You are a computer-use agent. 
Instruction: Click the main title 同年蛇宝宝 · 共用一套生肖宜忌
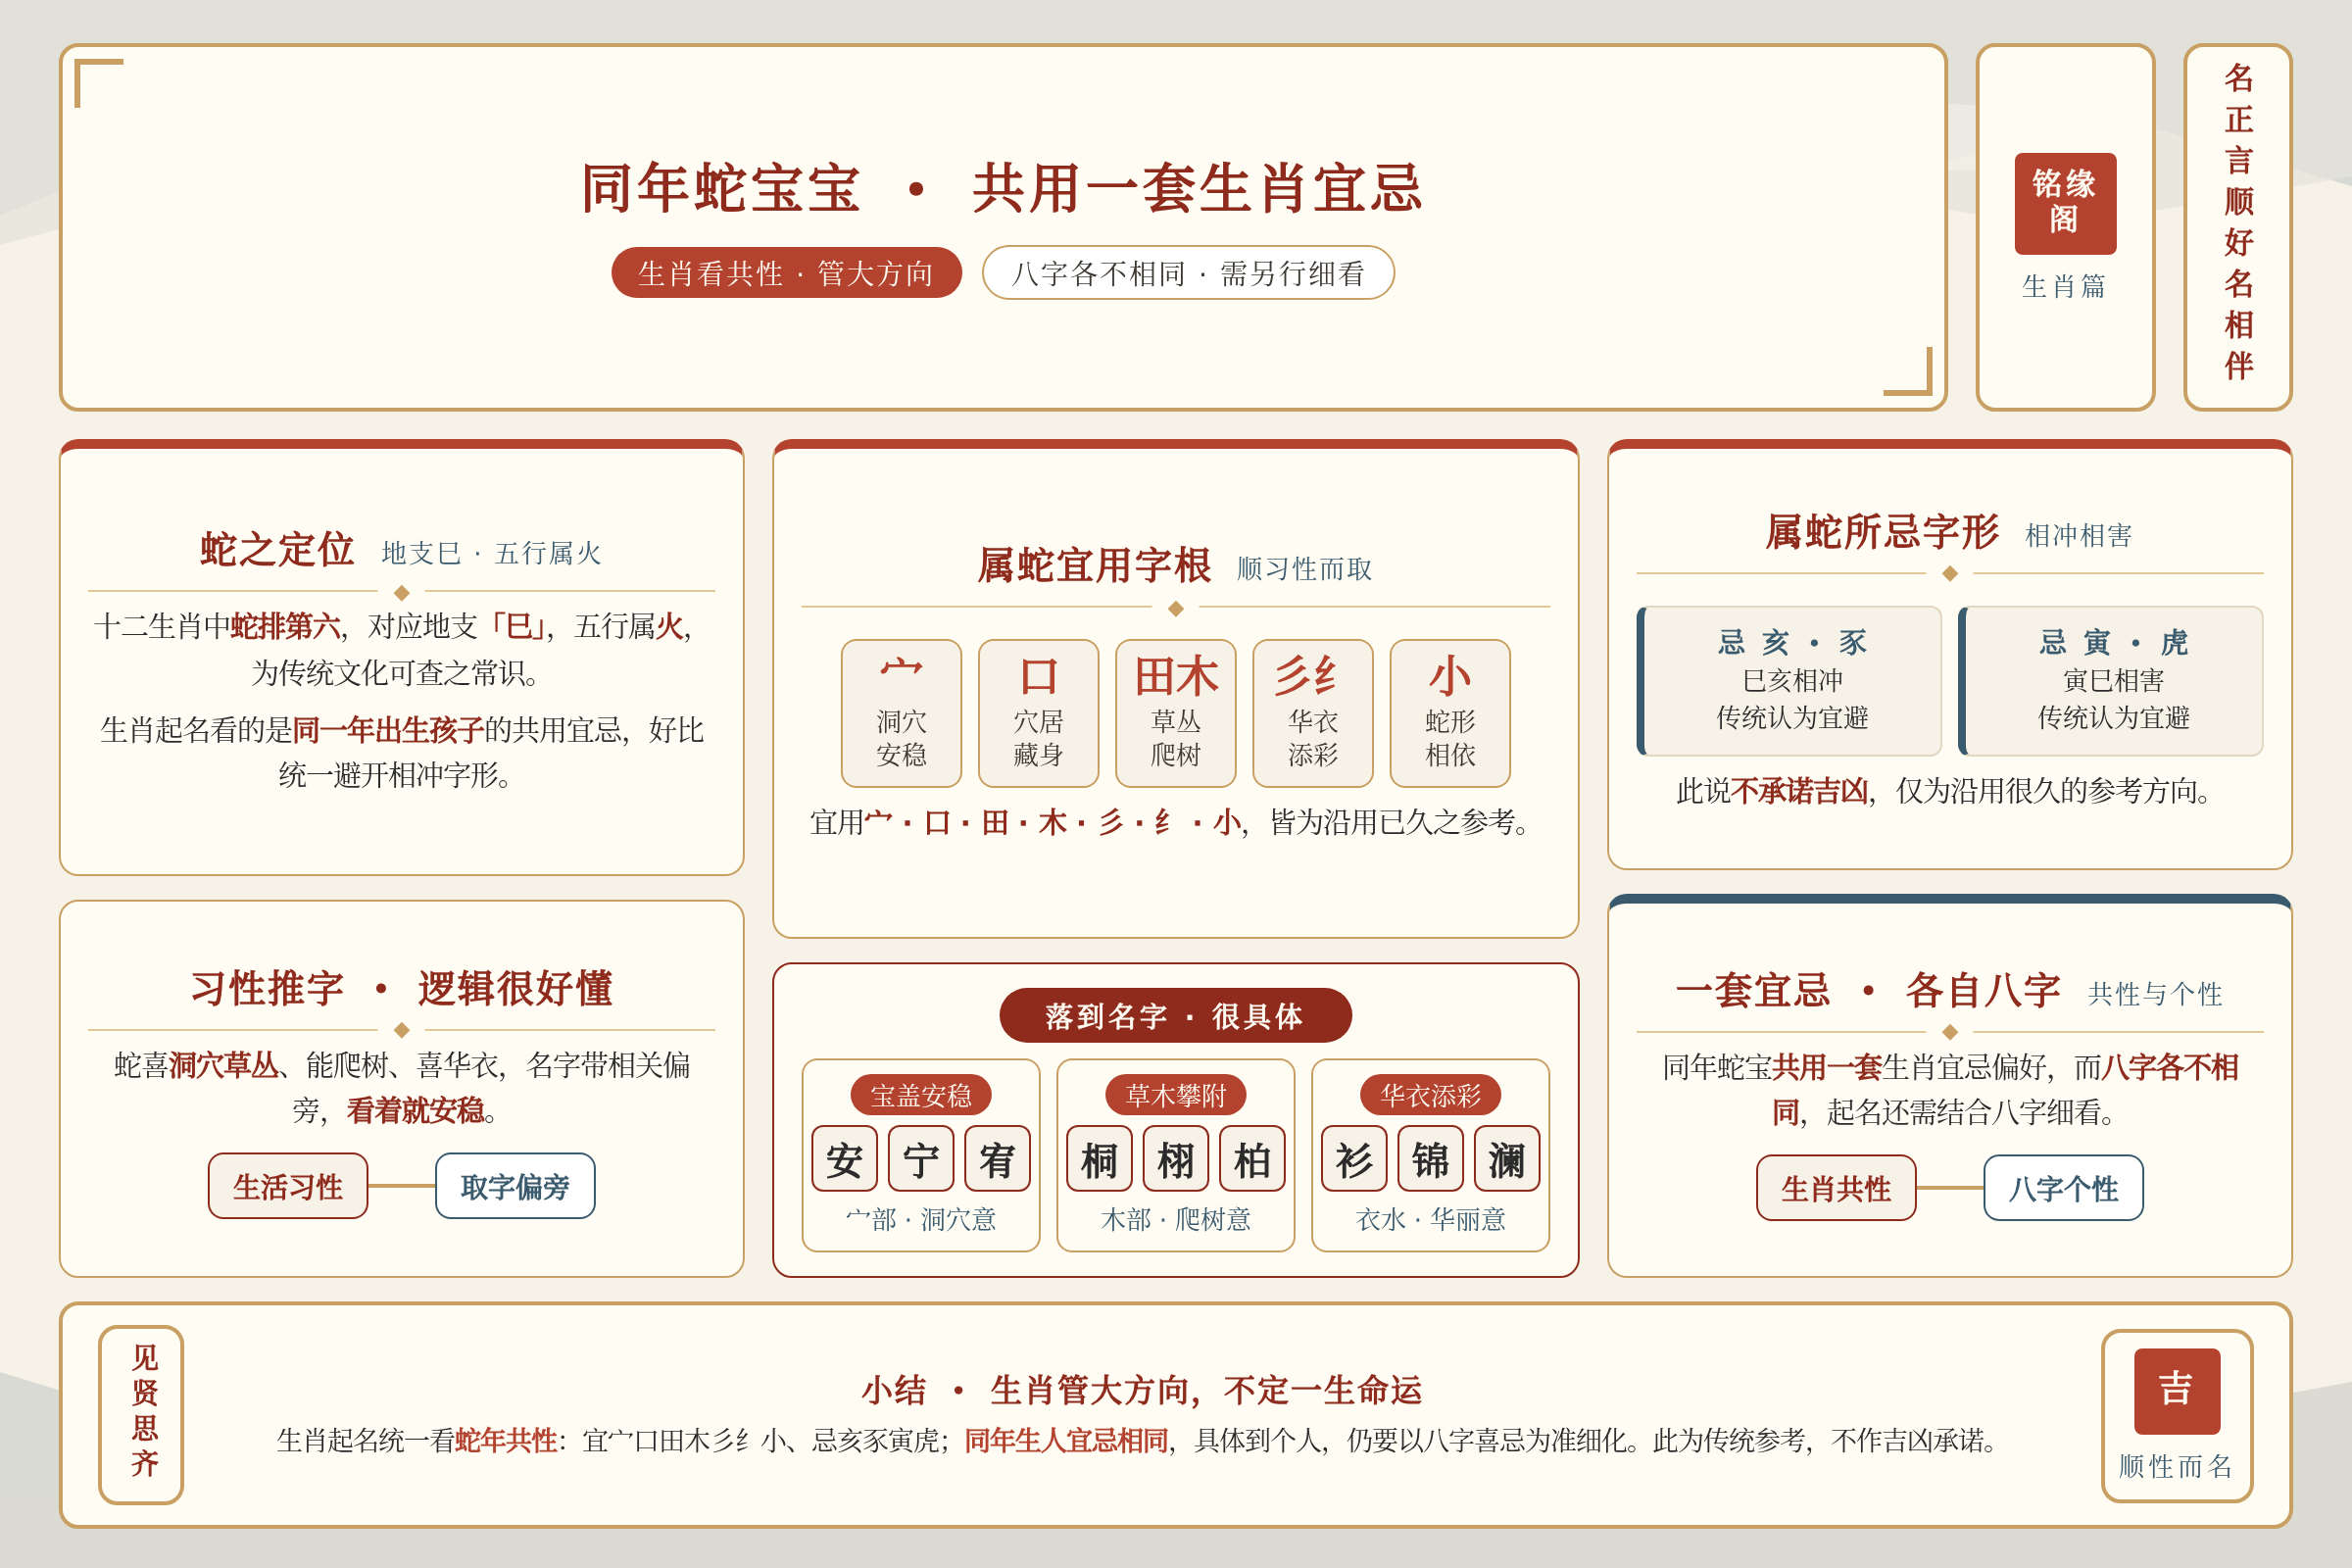pos(1002,188)
